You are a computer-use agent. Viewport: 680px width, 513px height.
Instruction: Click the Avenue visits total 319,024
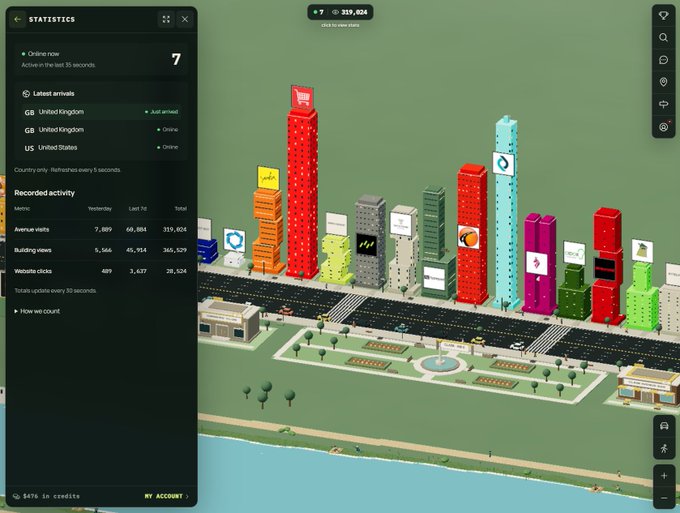[x=174, y=229]
